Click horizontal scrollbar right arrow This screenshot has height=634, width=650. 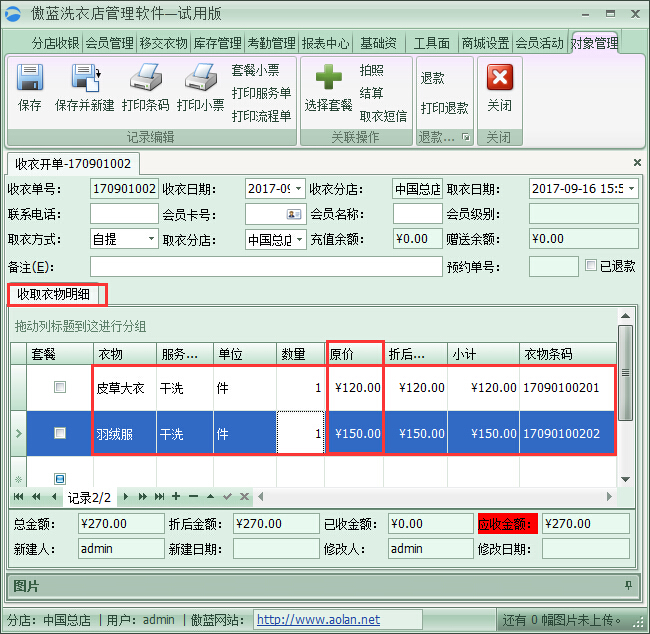pyautogui.click(x=609, y=496)
